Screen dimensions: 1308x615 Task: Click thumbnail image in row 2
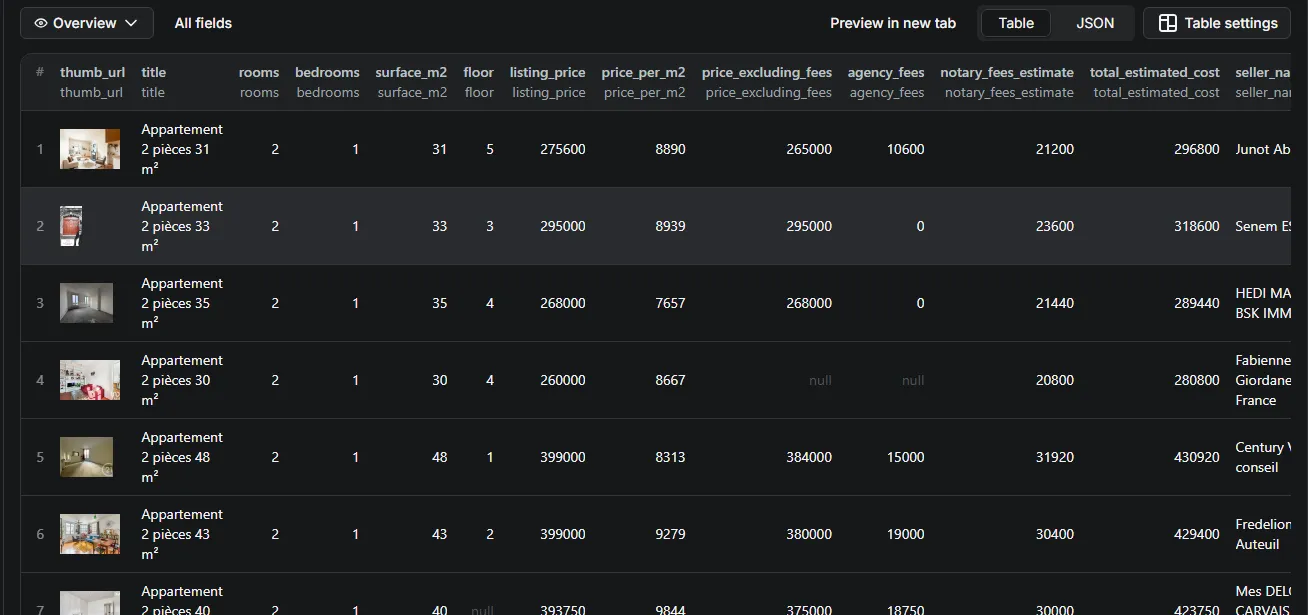(71, 226)
